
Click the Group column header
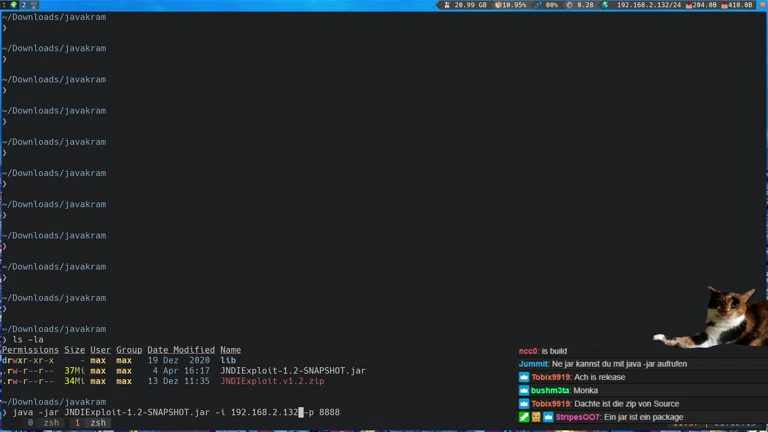[x=129, y=350]
